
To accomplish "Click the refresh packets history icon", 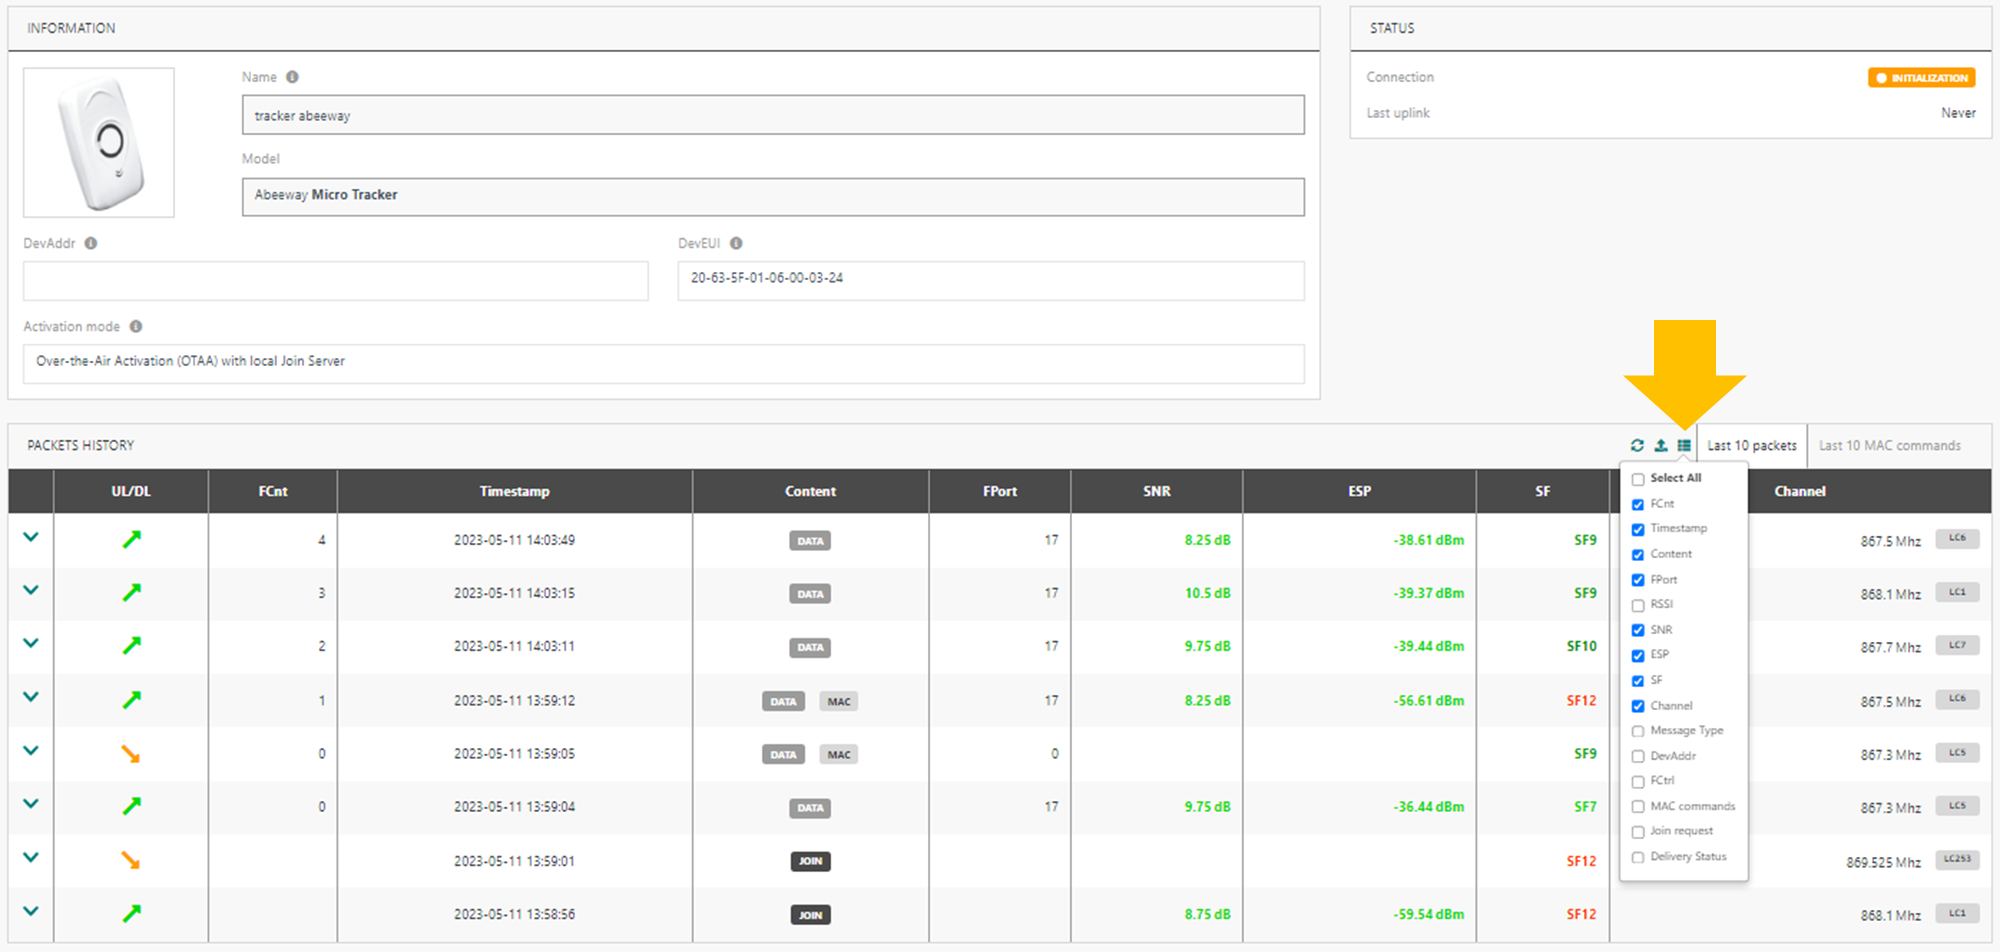I will tap(1637, 445).
